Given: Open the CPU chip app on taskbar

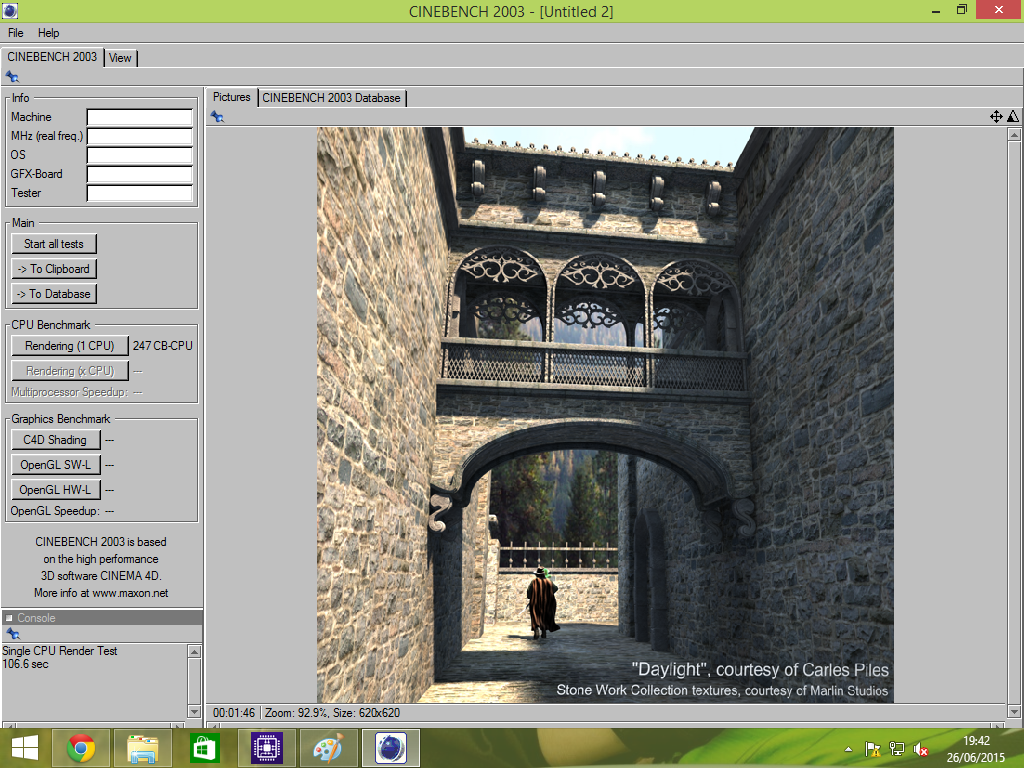Looking at the screenshot, I should coord(266,748).
